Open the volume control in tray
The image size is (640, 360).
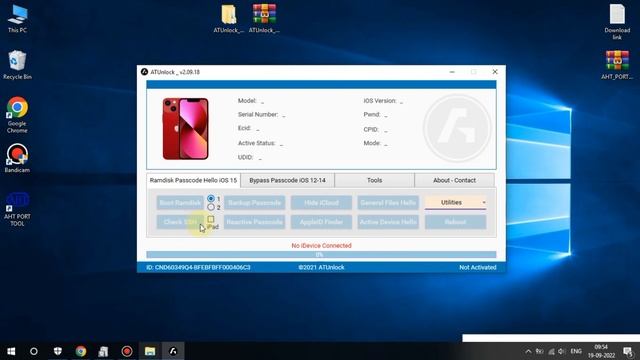562,351
